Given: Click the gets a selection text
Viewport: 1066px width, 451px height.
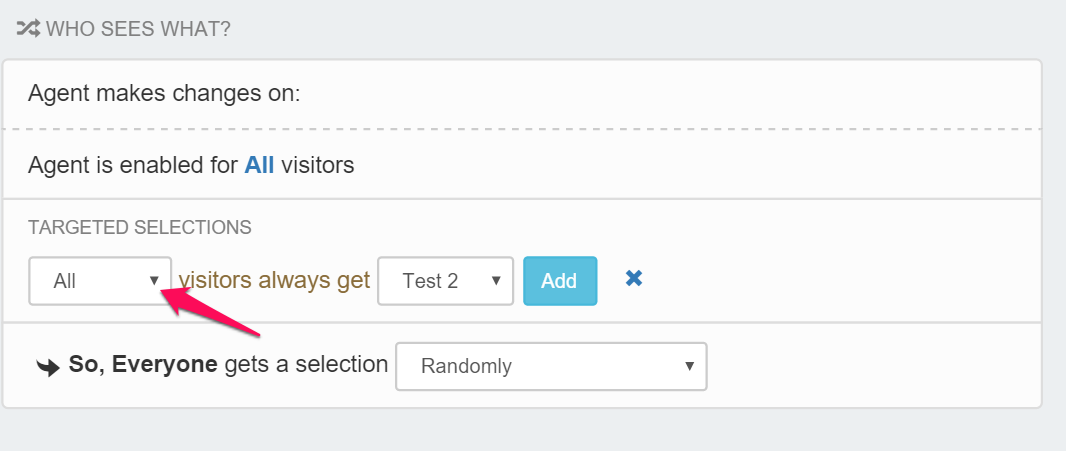Looking at the screenshot, I should click(306, 365).
